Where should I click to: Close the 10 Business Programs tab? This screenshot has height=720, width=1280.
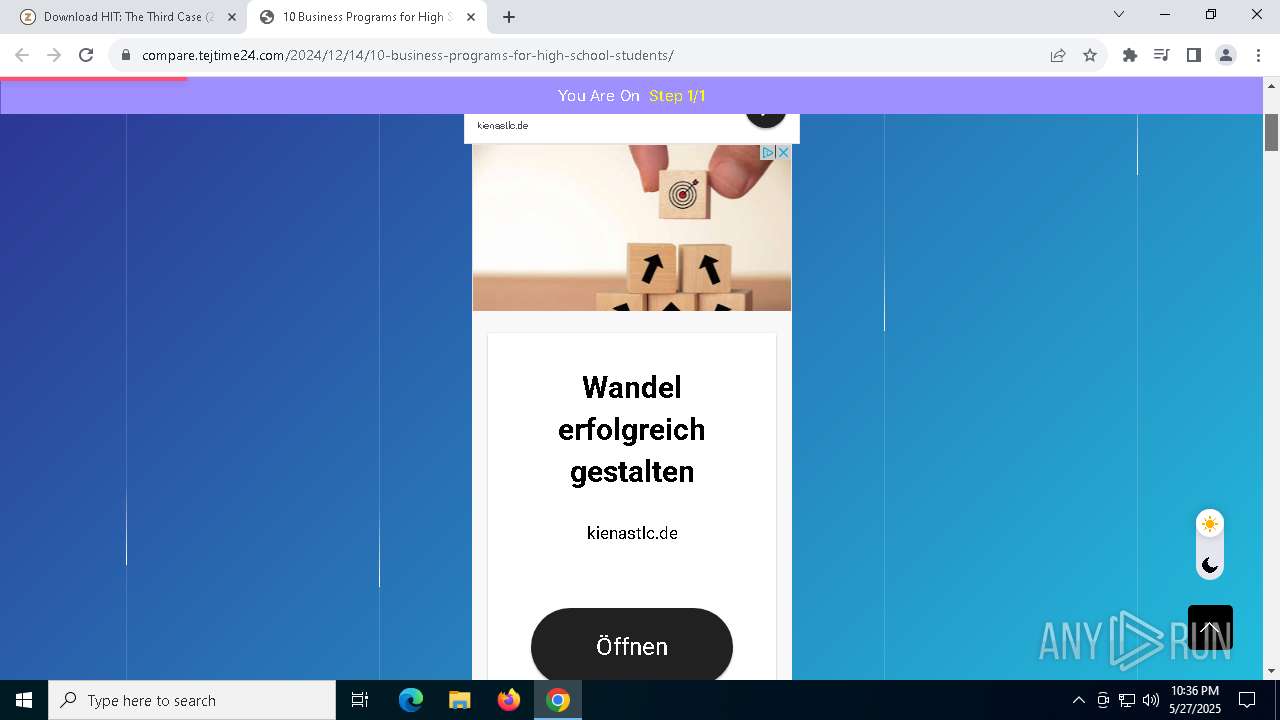point(471,17)
